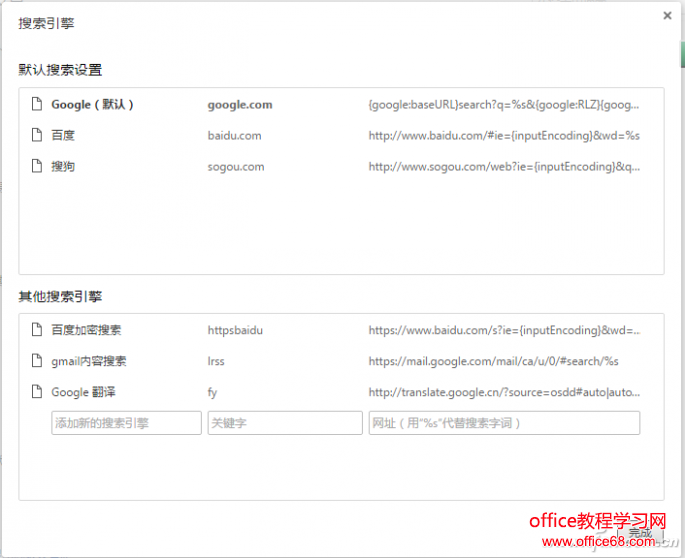The height and width of the screenshot is (558, 685).
Task: Focus the 网址 URL input field
Action: pos(504,423)
